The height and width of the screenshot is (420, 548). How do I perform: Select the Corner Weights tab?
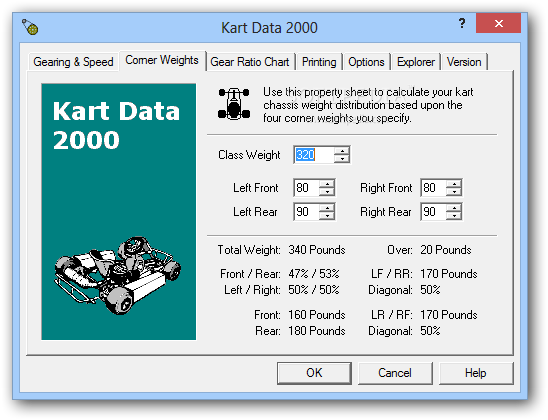pyautogui.click(x=162, y=60)
